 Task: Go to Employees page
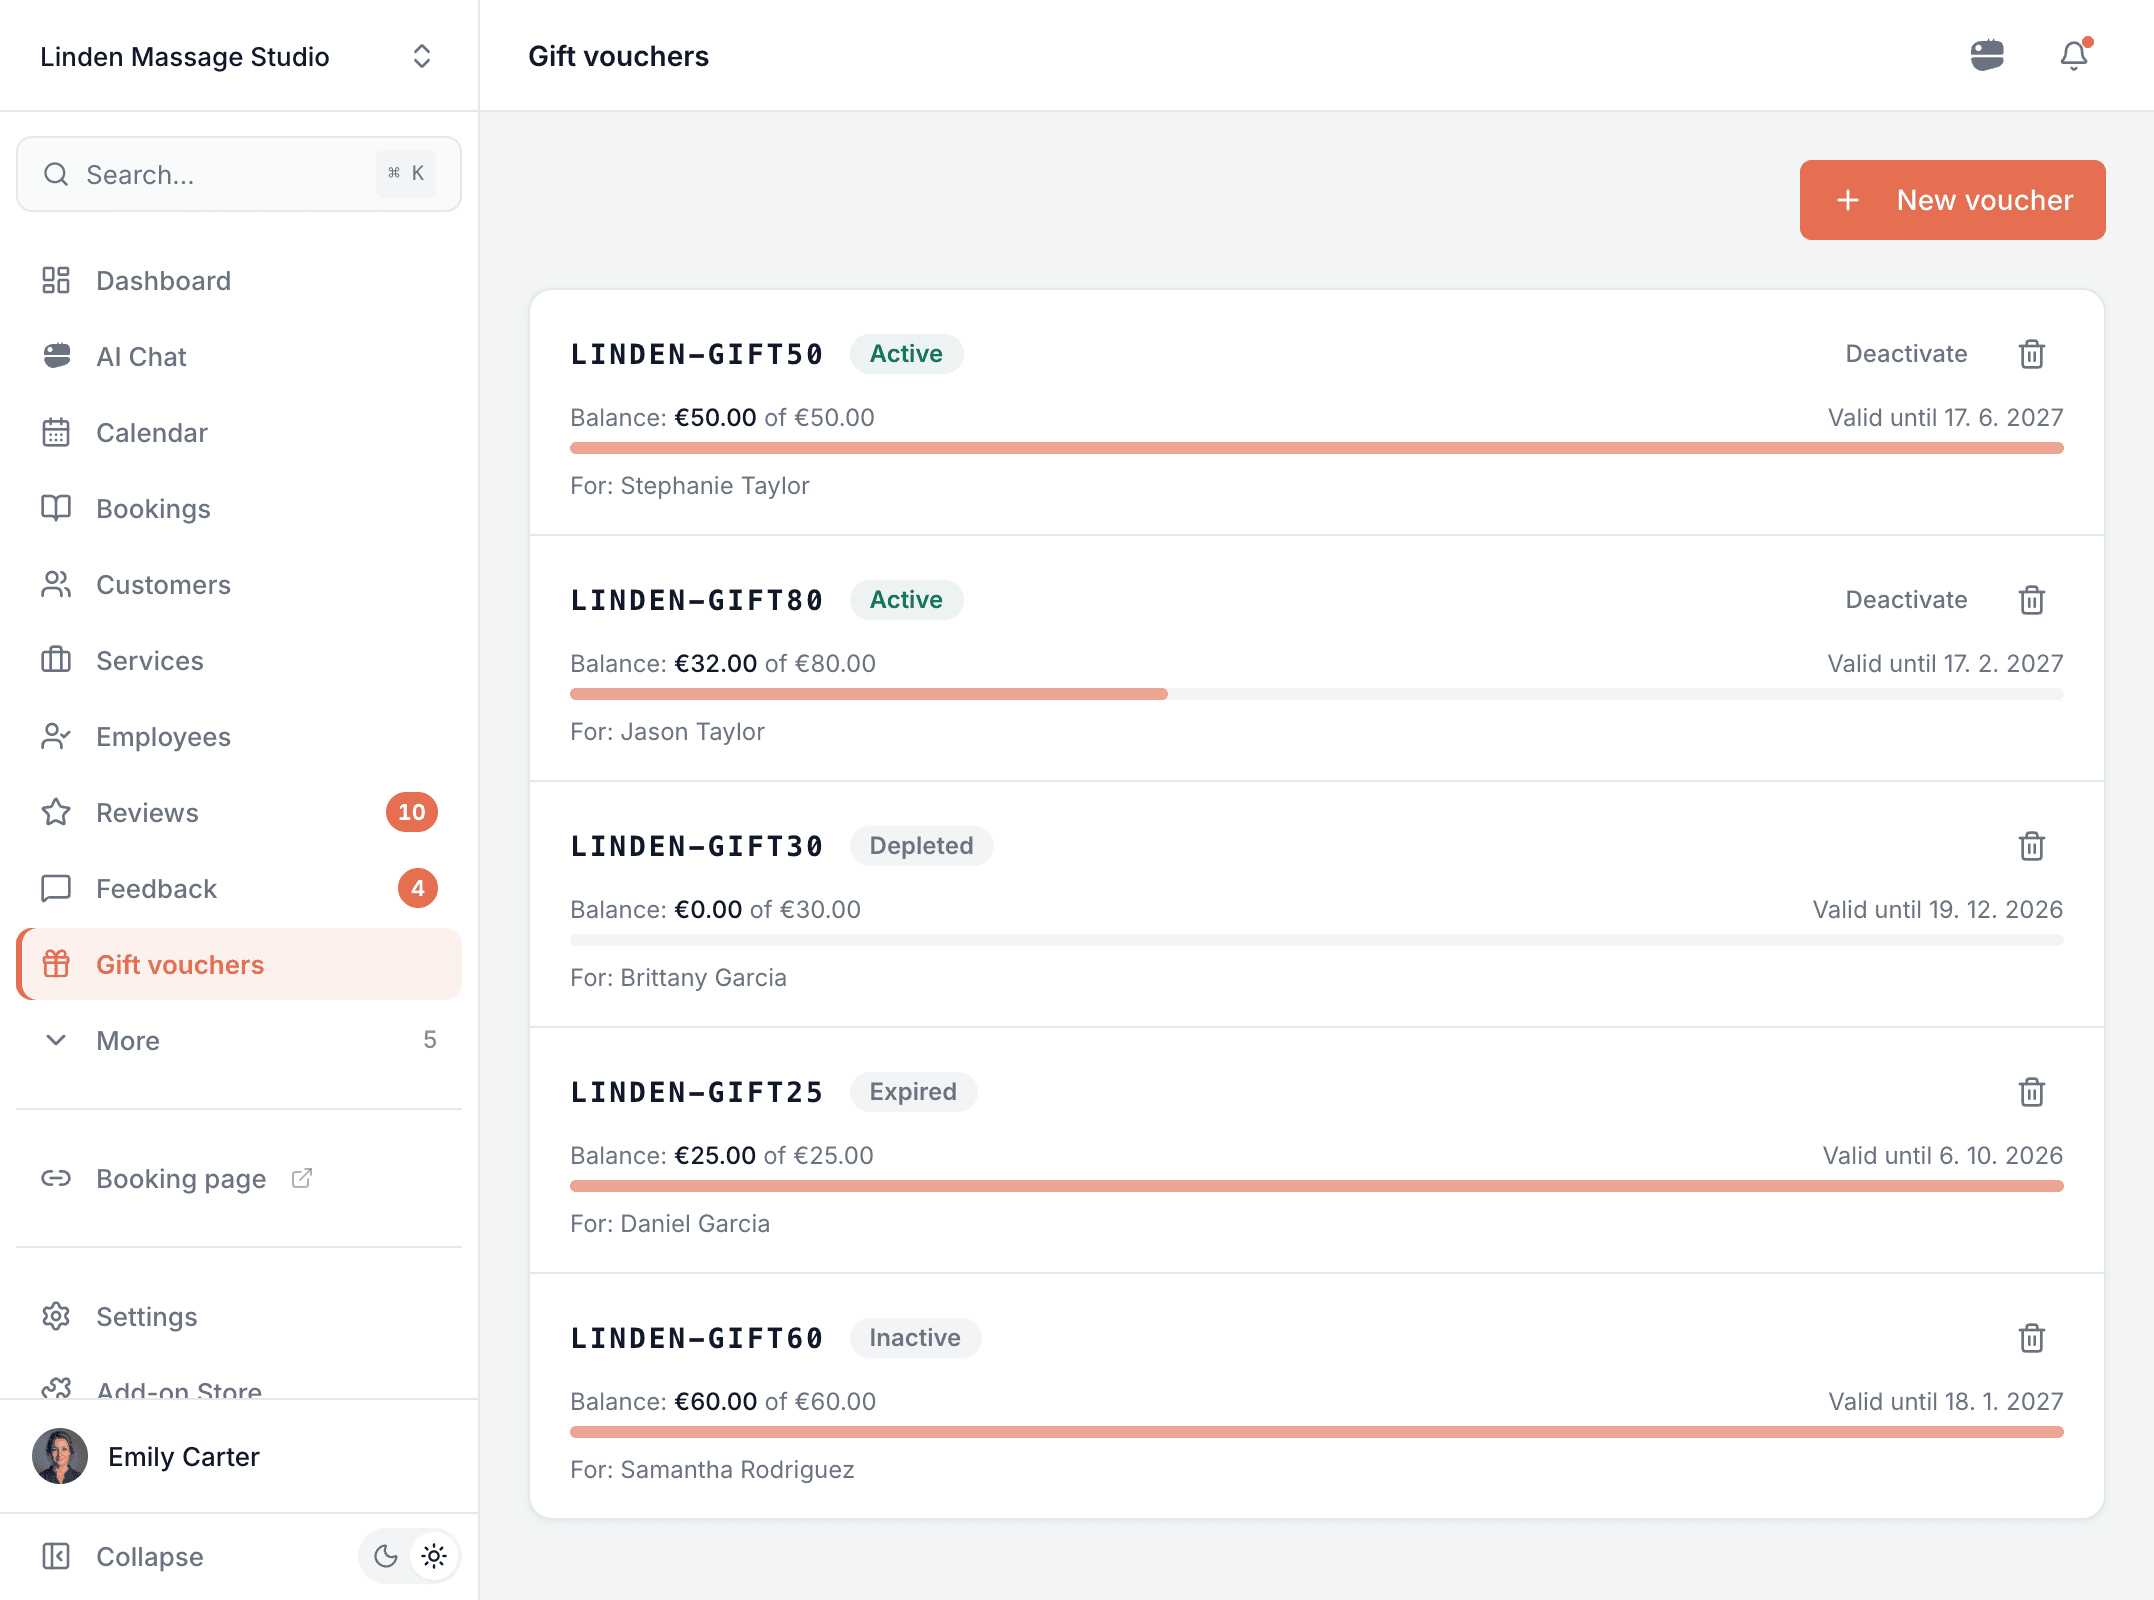tap(238, 736)
